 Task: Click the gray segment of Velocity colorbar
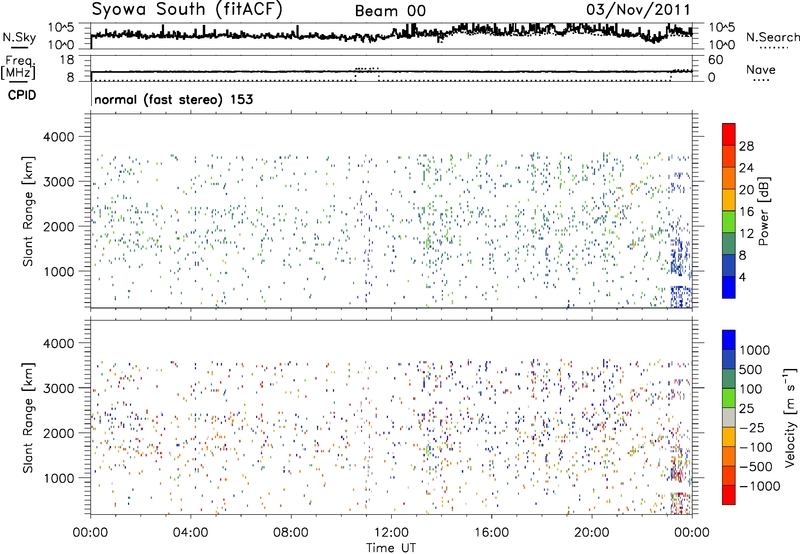729,418
